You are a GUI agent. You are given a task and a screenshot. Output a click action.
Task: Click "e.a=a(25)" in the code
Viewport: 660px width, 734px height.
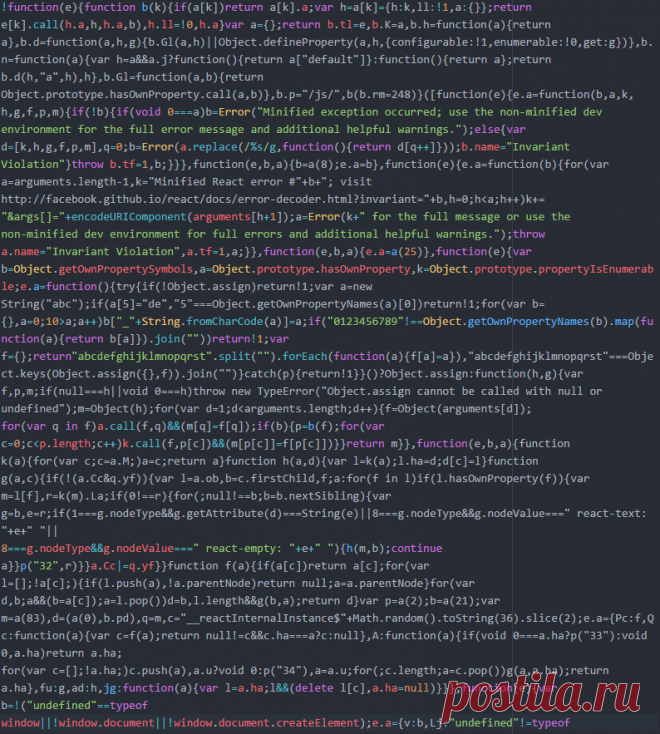(395, 252)
